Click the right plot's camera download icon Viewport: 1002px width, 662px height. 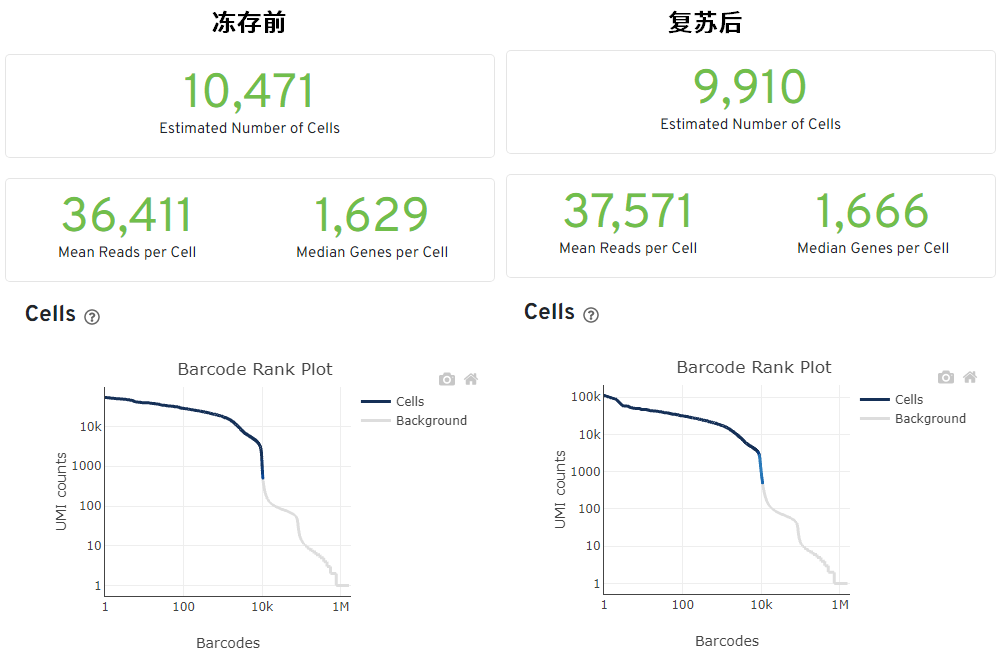(x=946, y=377)
